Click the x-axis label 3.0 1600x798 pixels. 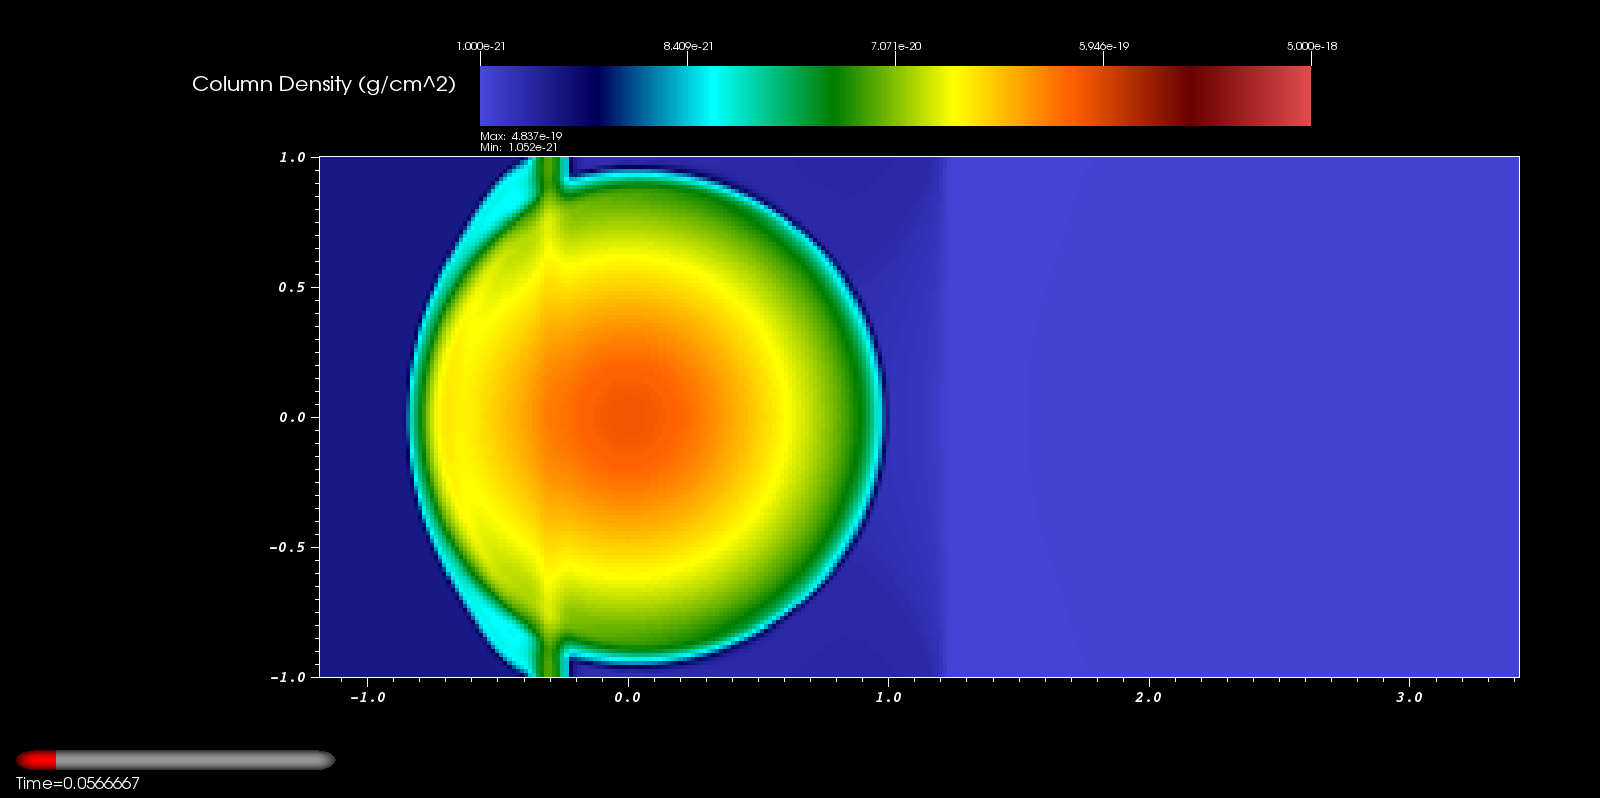[1409, 697]
